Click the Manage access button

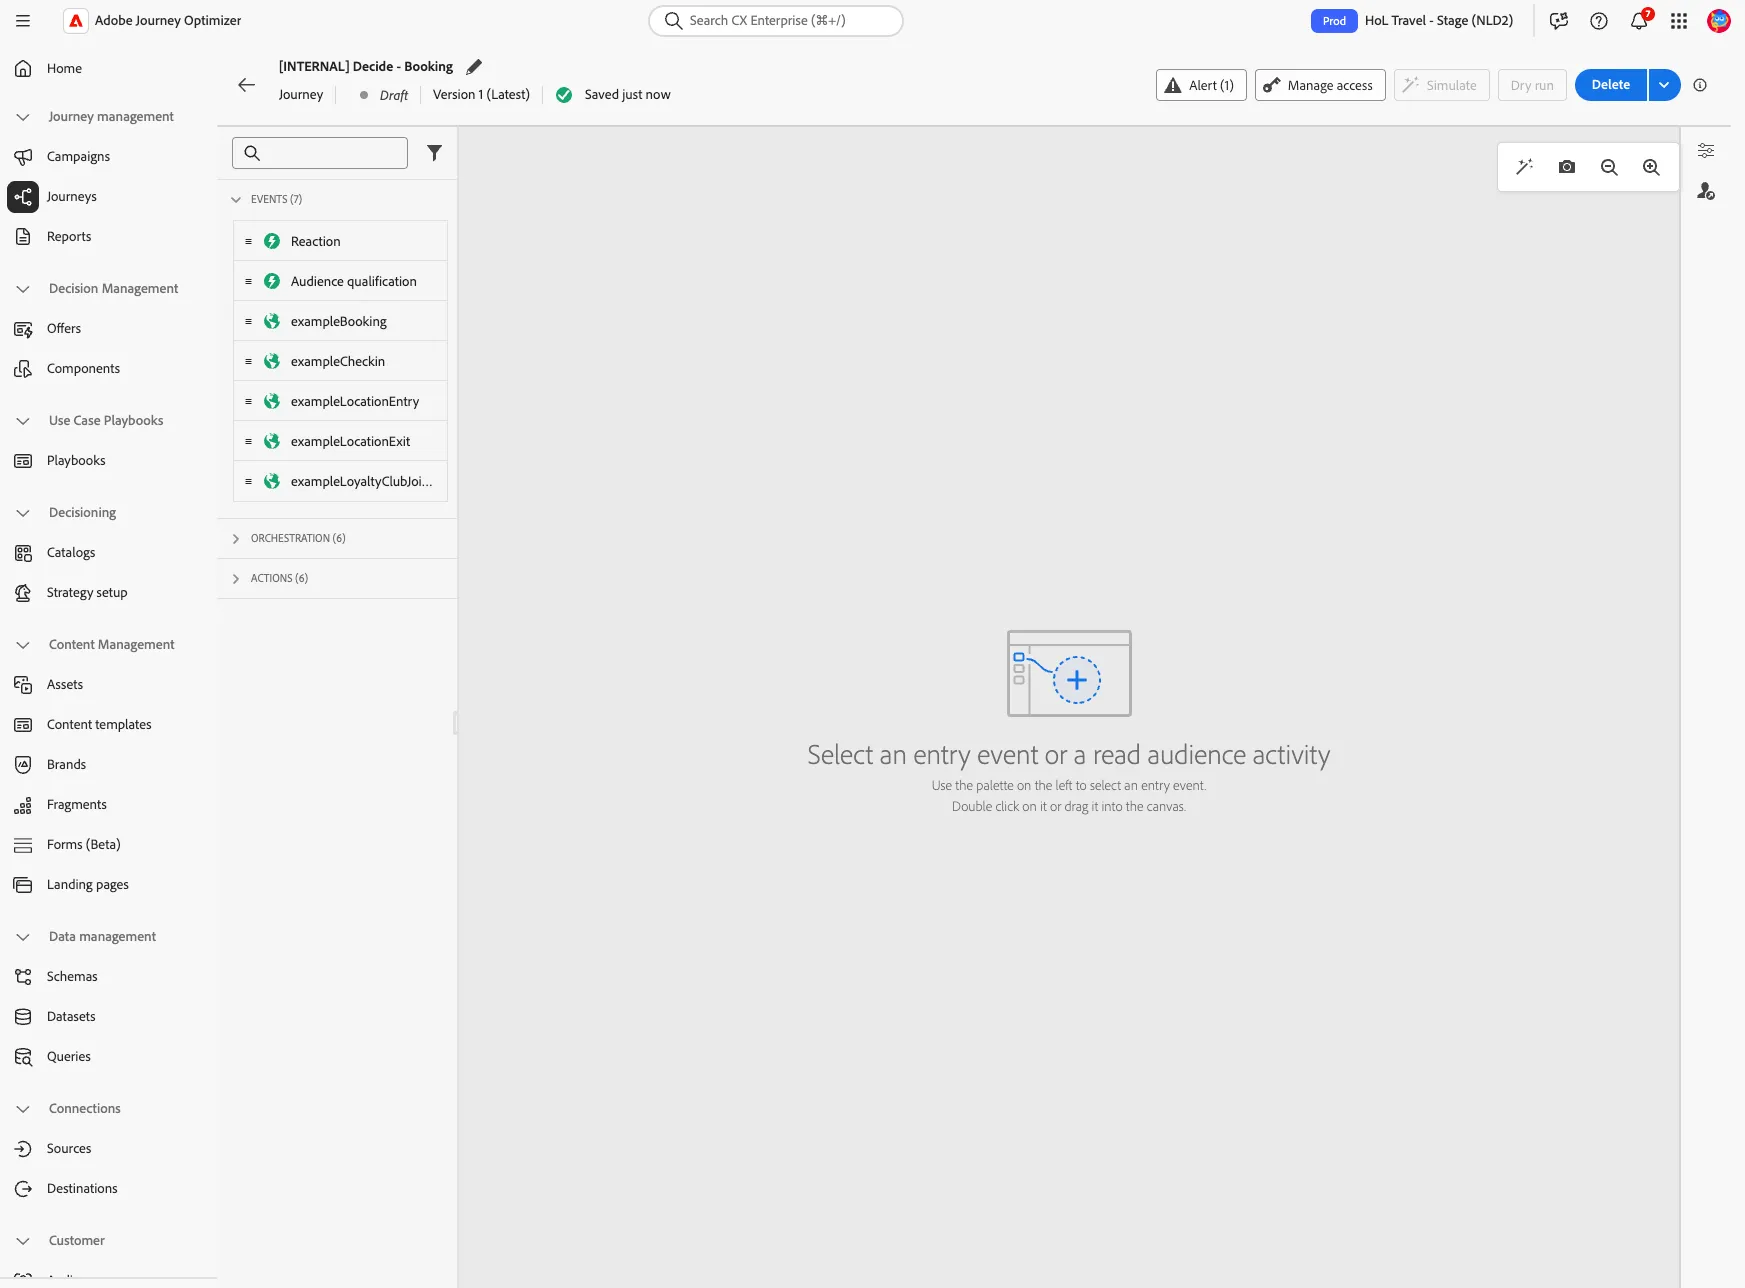(x=1320, y=85)
